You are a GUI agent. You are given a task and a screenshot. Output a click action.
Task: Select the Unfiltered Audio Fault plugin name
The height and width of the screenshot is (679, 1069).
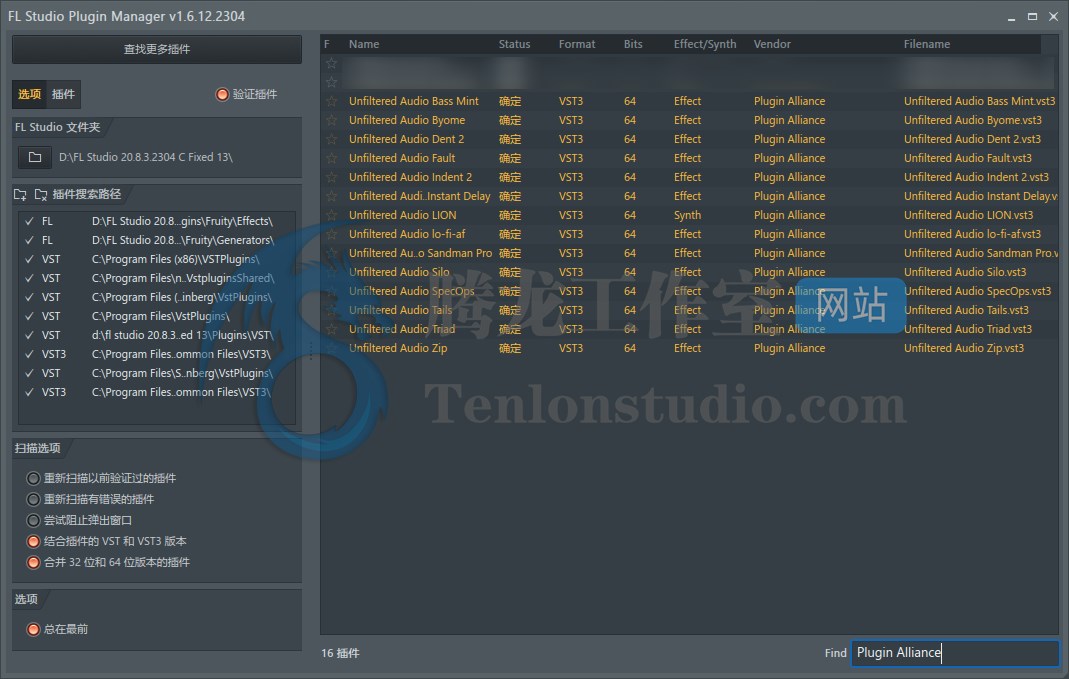coord(402,158)
